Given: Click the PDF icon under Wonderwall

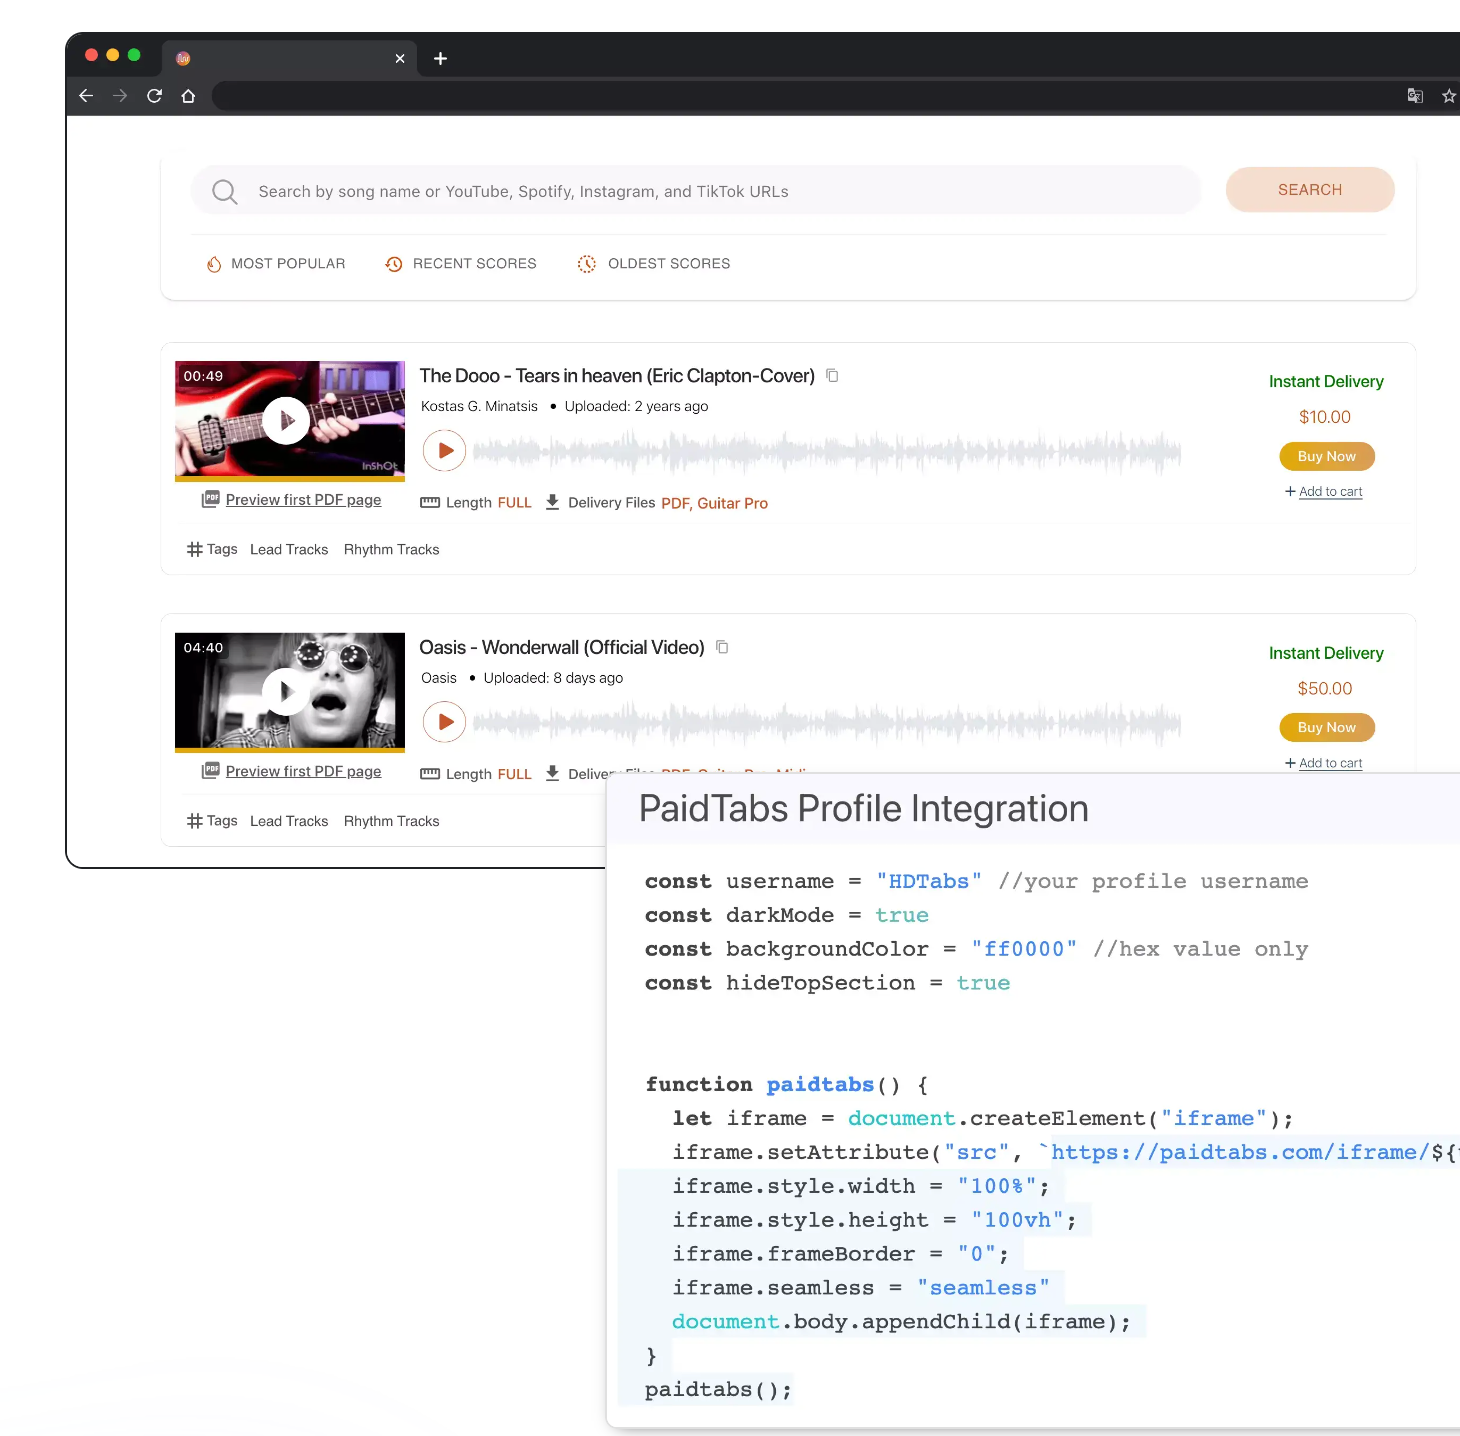Looking at the screenshot, I should (210, 770).
